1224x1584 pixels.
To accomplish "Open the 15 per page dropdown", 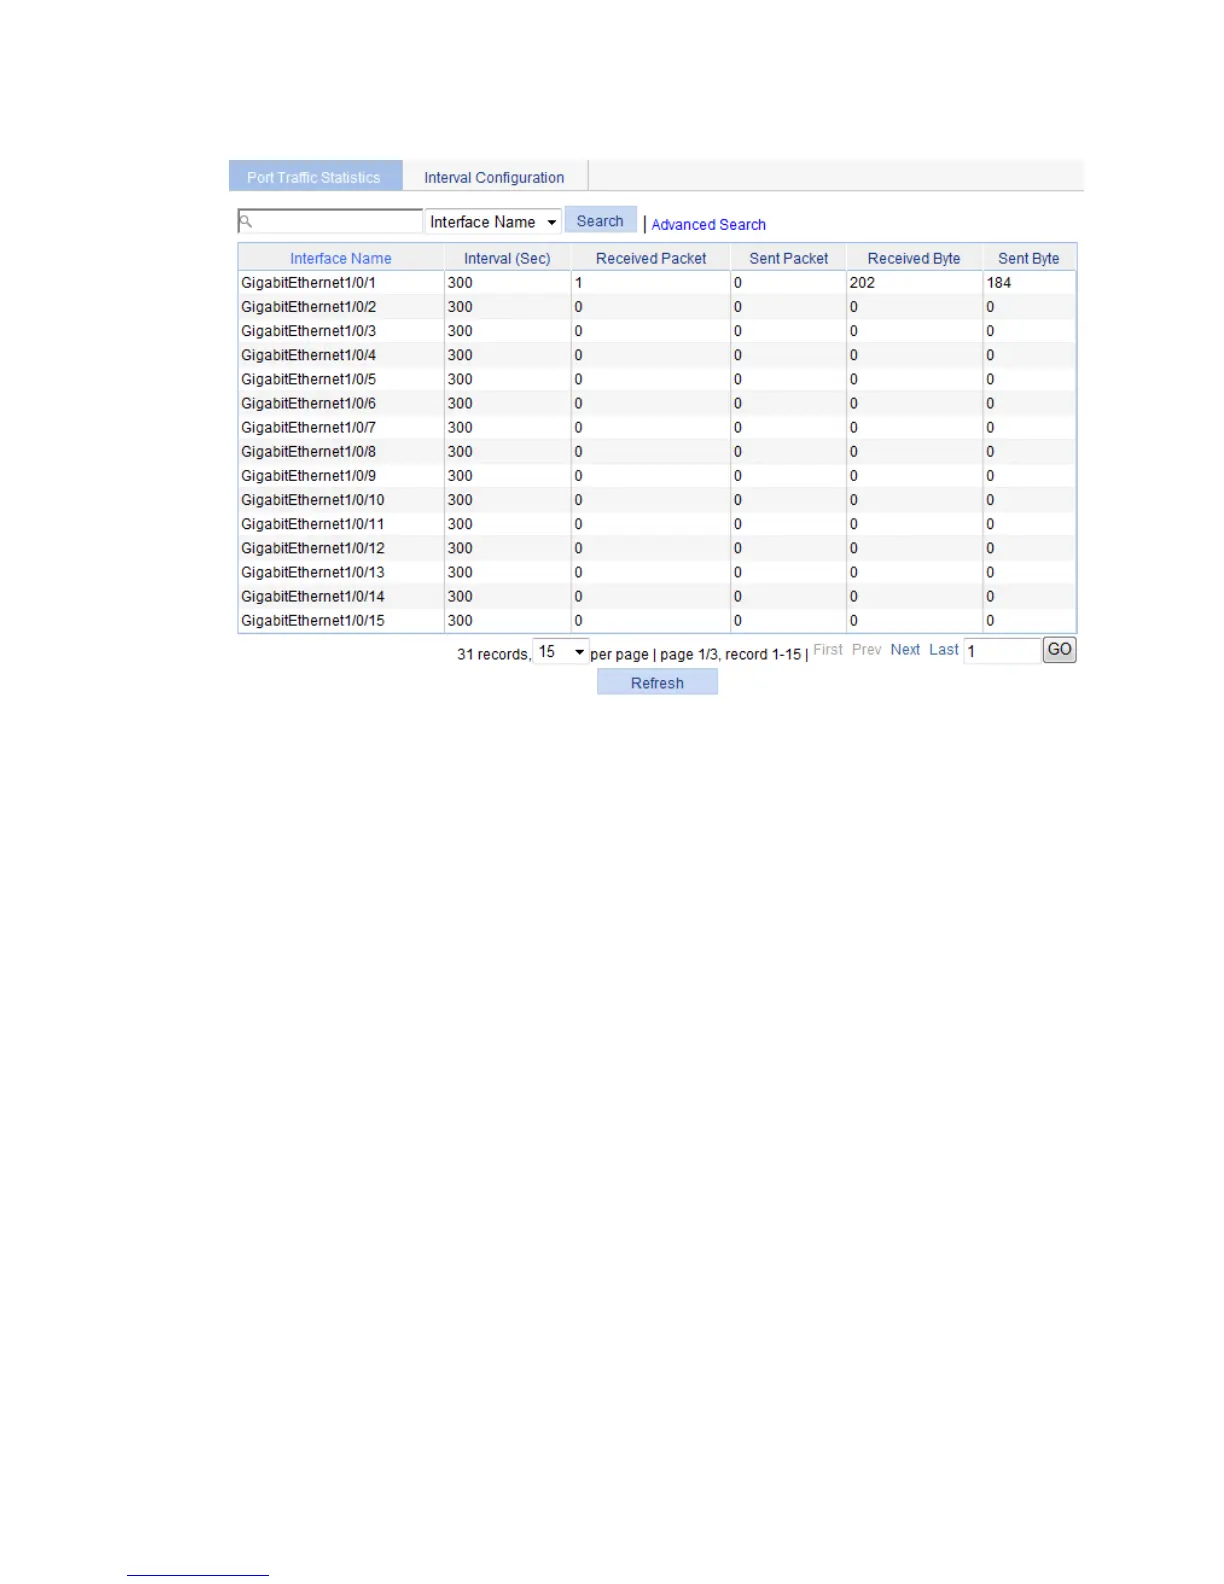I will tap(561, 652).
